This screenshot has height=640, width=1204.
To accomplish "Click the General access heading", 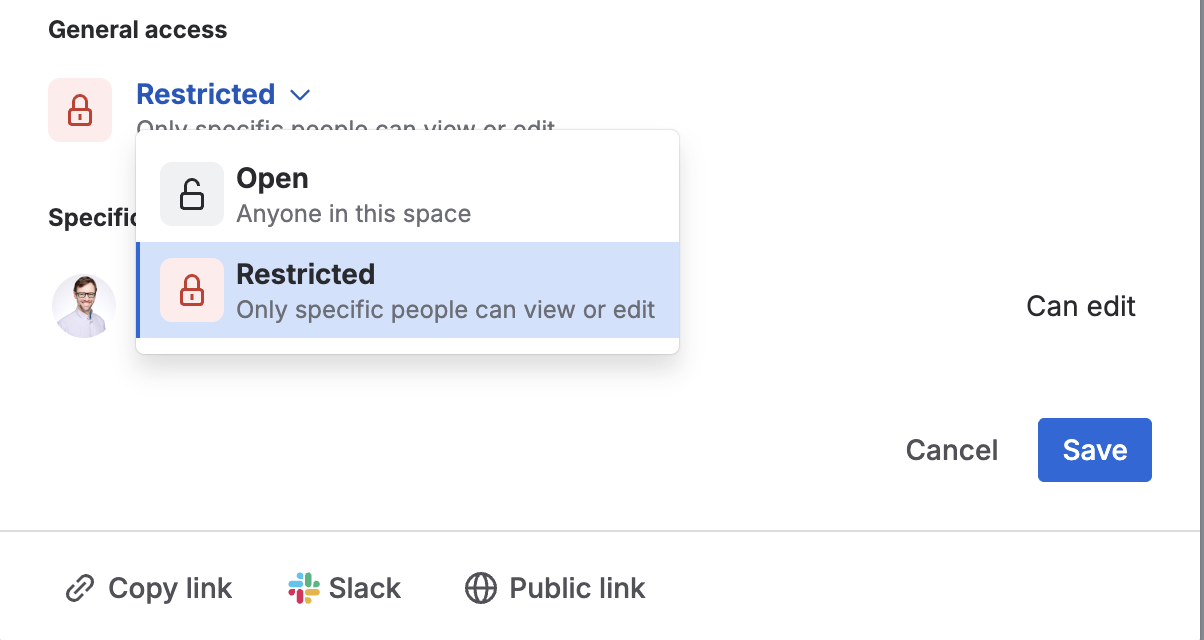I will pos(138,30).
